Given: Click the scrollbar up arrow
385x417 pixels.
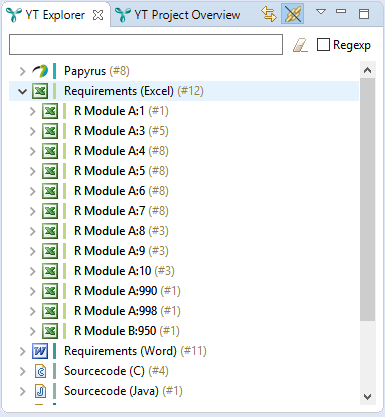Looking at the screenshot, I should click(x=367, y=70).
